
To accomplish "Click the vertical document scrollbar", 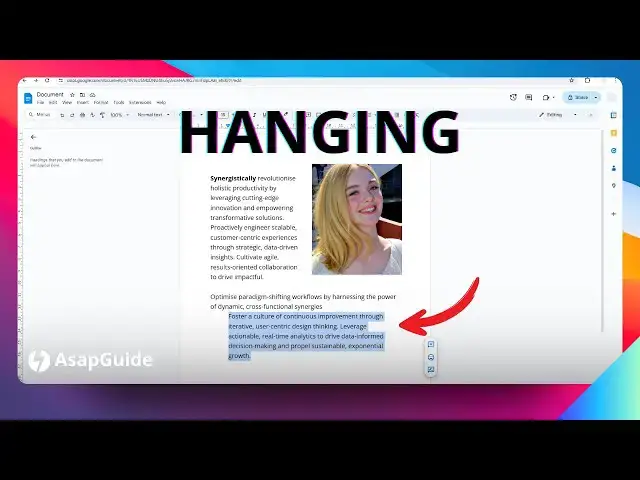I will 602,231.
